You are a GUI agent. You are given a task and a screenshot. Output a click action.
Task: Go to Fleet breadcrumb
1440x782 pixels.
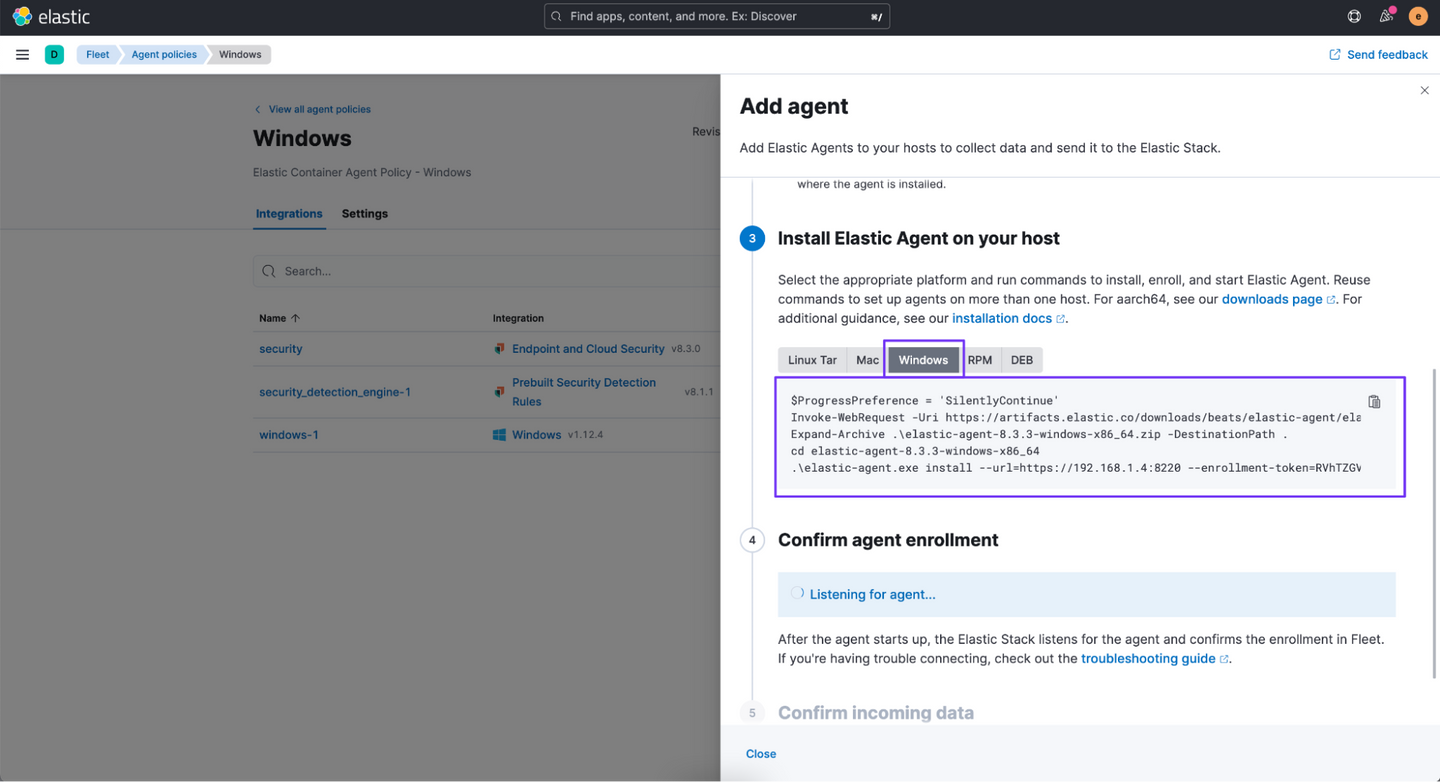click(x=98, y=55)
